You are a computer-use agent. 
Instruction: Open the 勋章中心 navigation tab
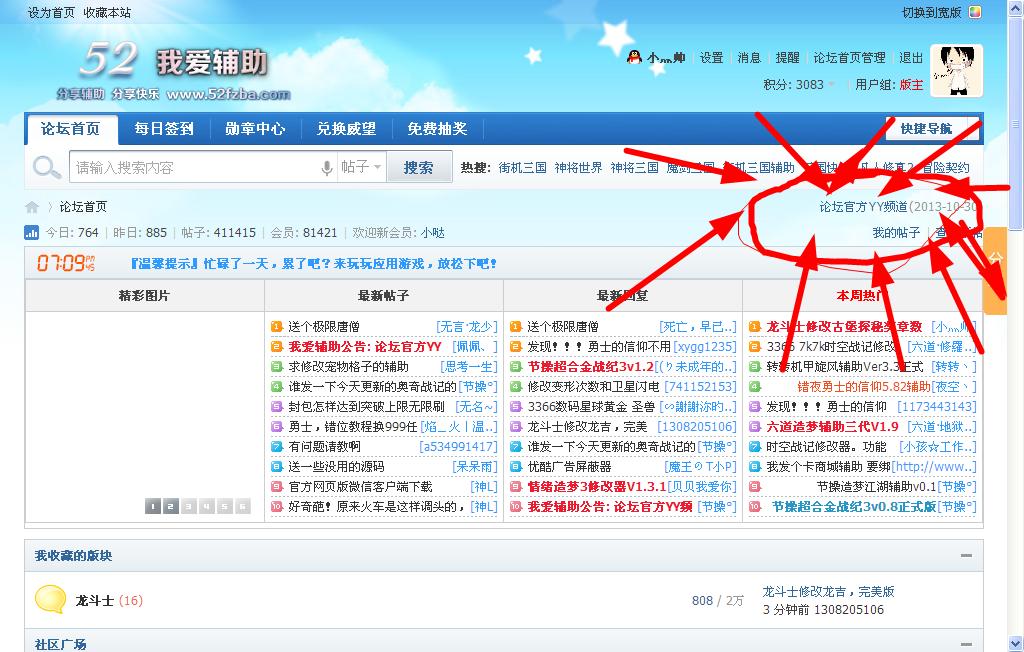pos(255,129)
